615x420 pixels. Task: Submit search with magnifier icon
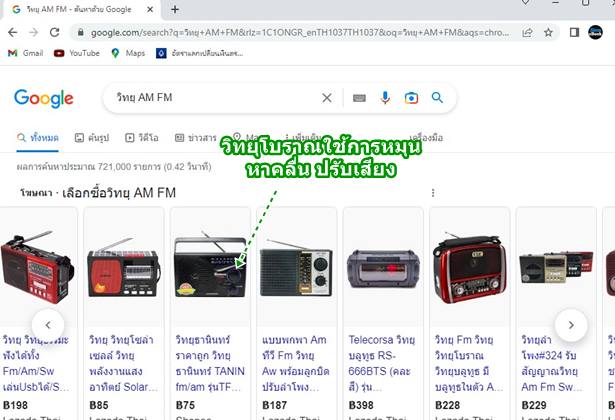coord(437,98)
